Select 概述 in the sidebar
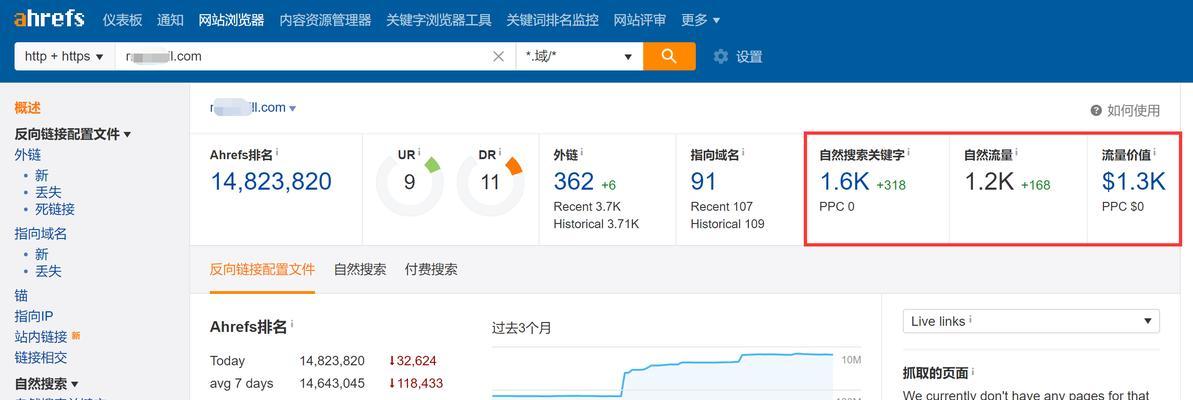This screenshot has width=1193, height=400. click(27, 109)
